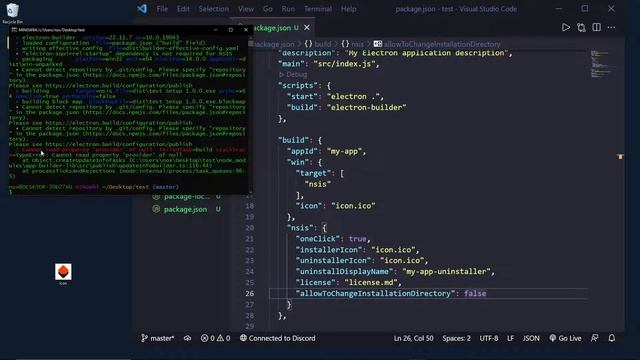Open the notifications bell

(611, 338)
